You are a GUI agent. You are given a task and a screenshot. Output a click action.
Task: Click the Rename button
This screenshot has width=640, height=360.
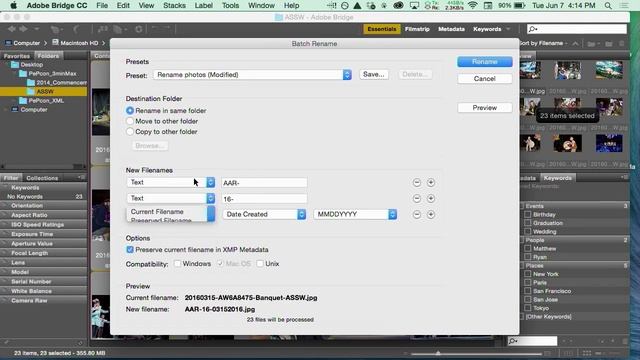484,62
